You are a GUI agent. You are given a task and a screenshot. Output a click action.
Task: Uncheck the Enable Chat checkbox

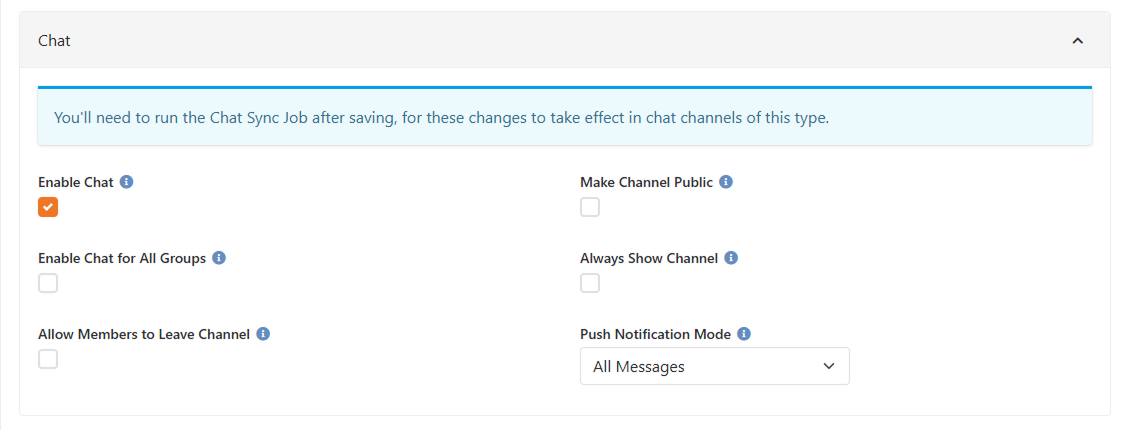[x=48, y=207]
